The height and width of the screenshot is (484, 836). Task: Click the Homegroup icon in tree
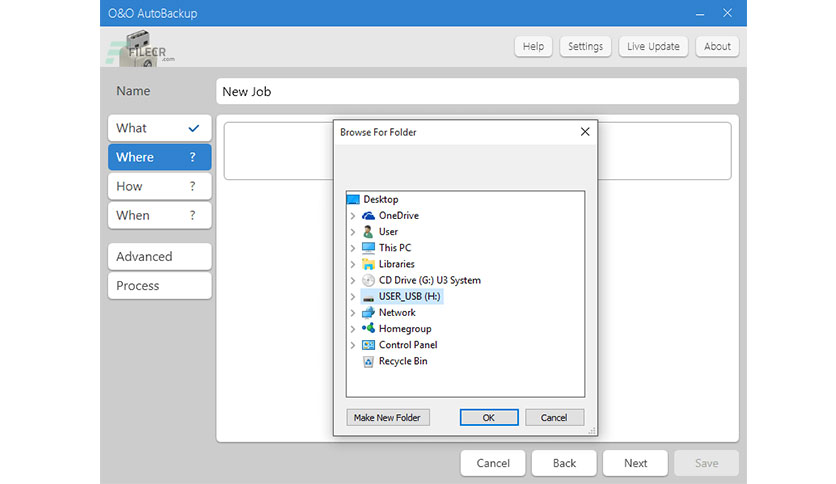(368, 328)
